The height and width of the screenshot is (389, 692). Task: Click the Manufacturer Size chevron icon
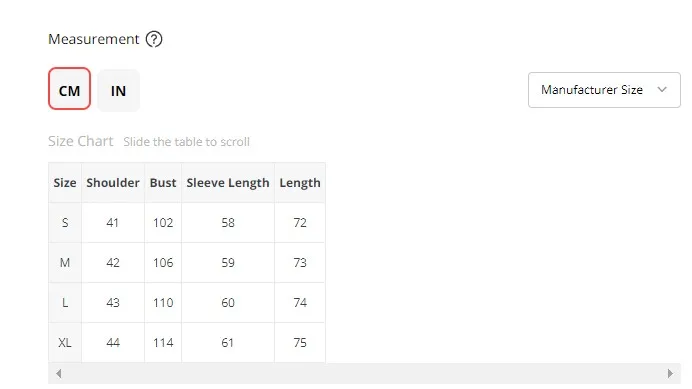tap(662, 90)
